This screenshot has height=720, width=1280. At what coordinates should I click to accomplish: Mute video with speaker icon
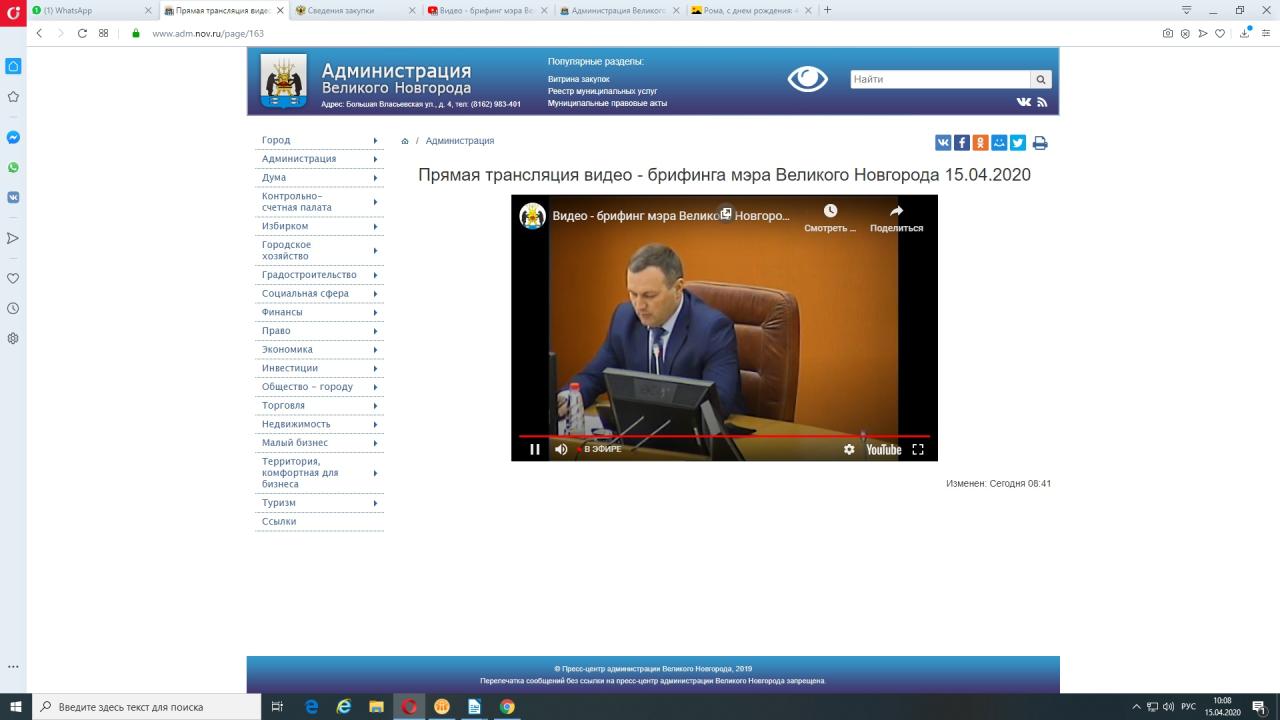click(561, 449)
